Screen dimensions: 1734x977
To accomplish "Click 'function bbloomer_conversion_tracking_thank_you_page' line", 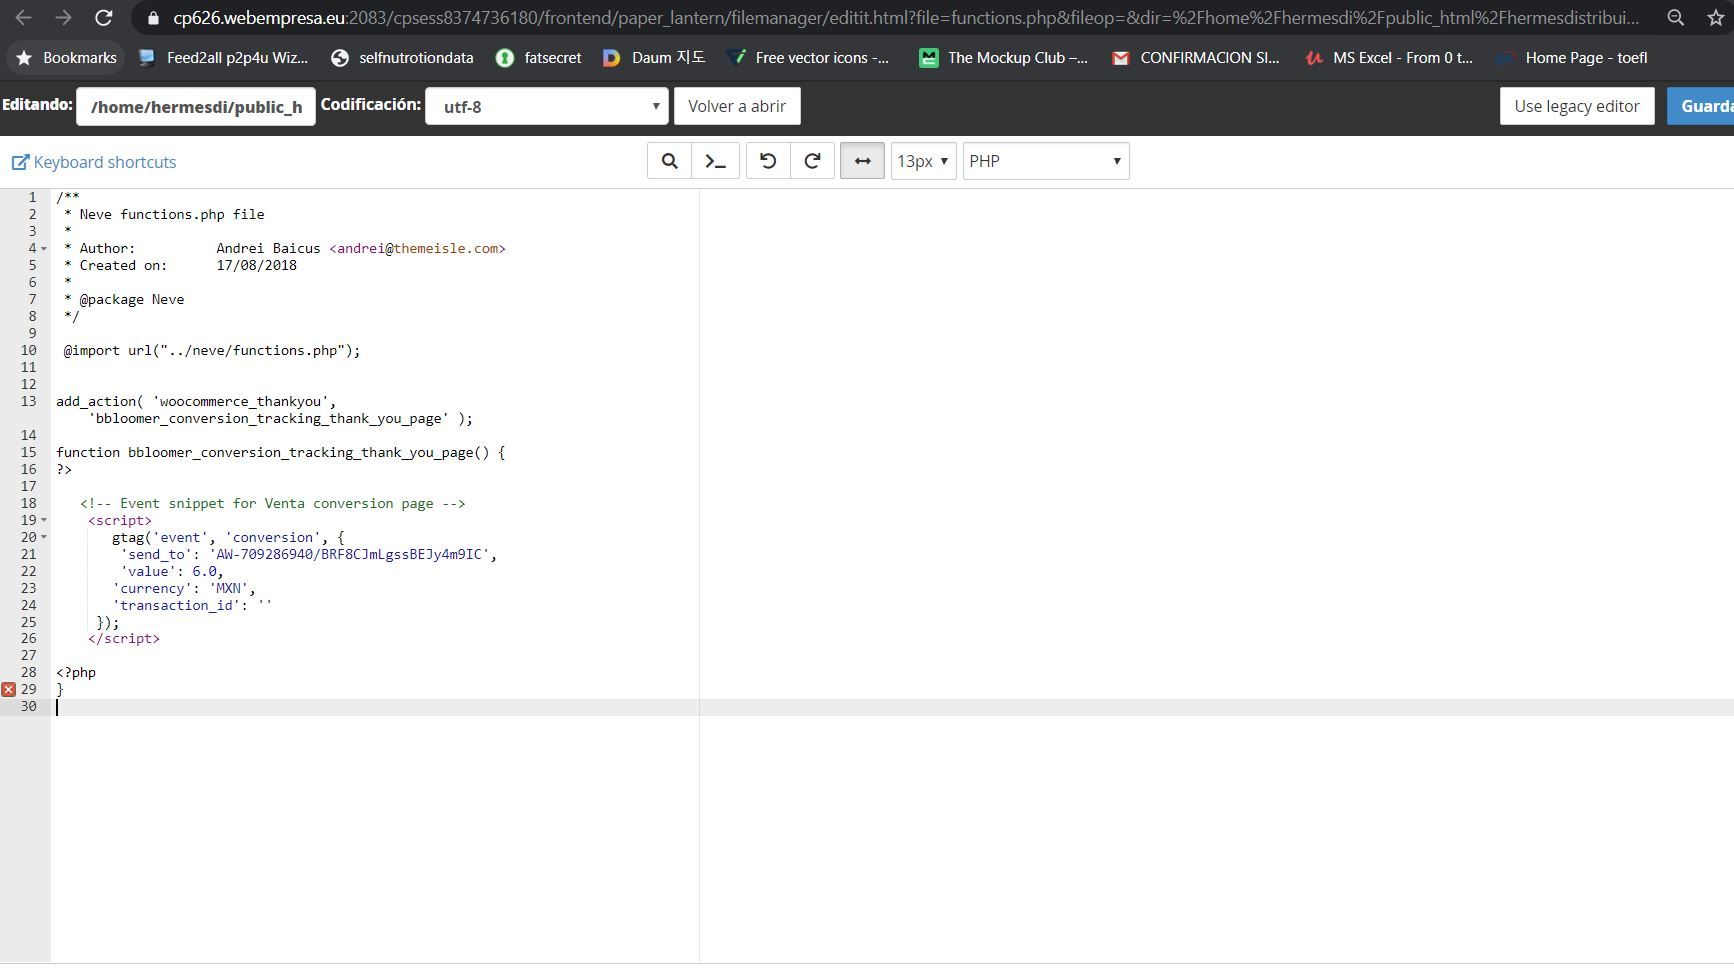I will pyautogui.click(x=280, y=453).
